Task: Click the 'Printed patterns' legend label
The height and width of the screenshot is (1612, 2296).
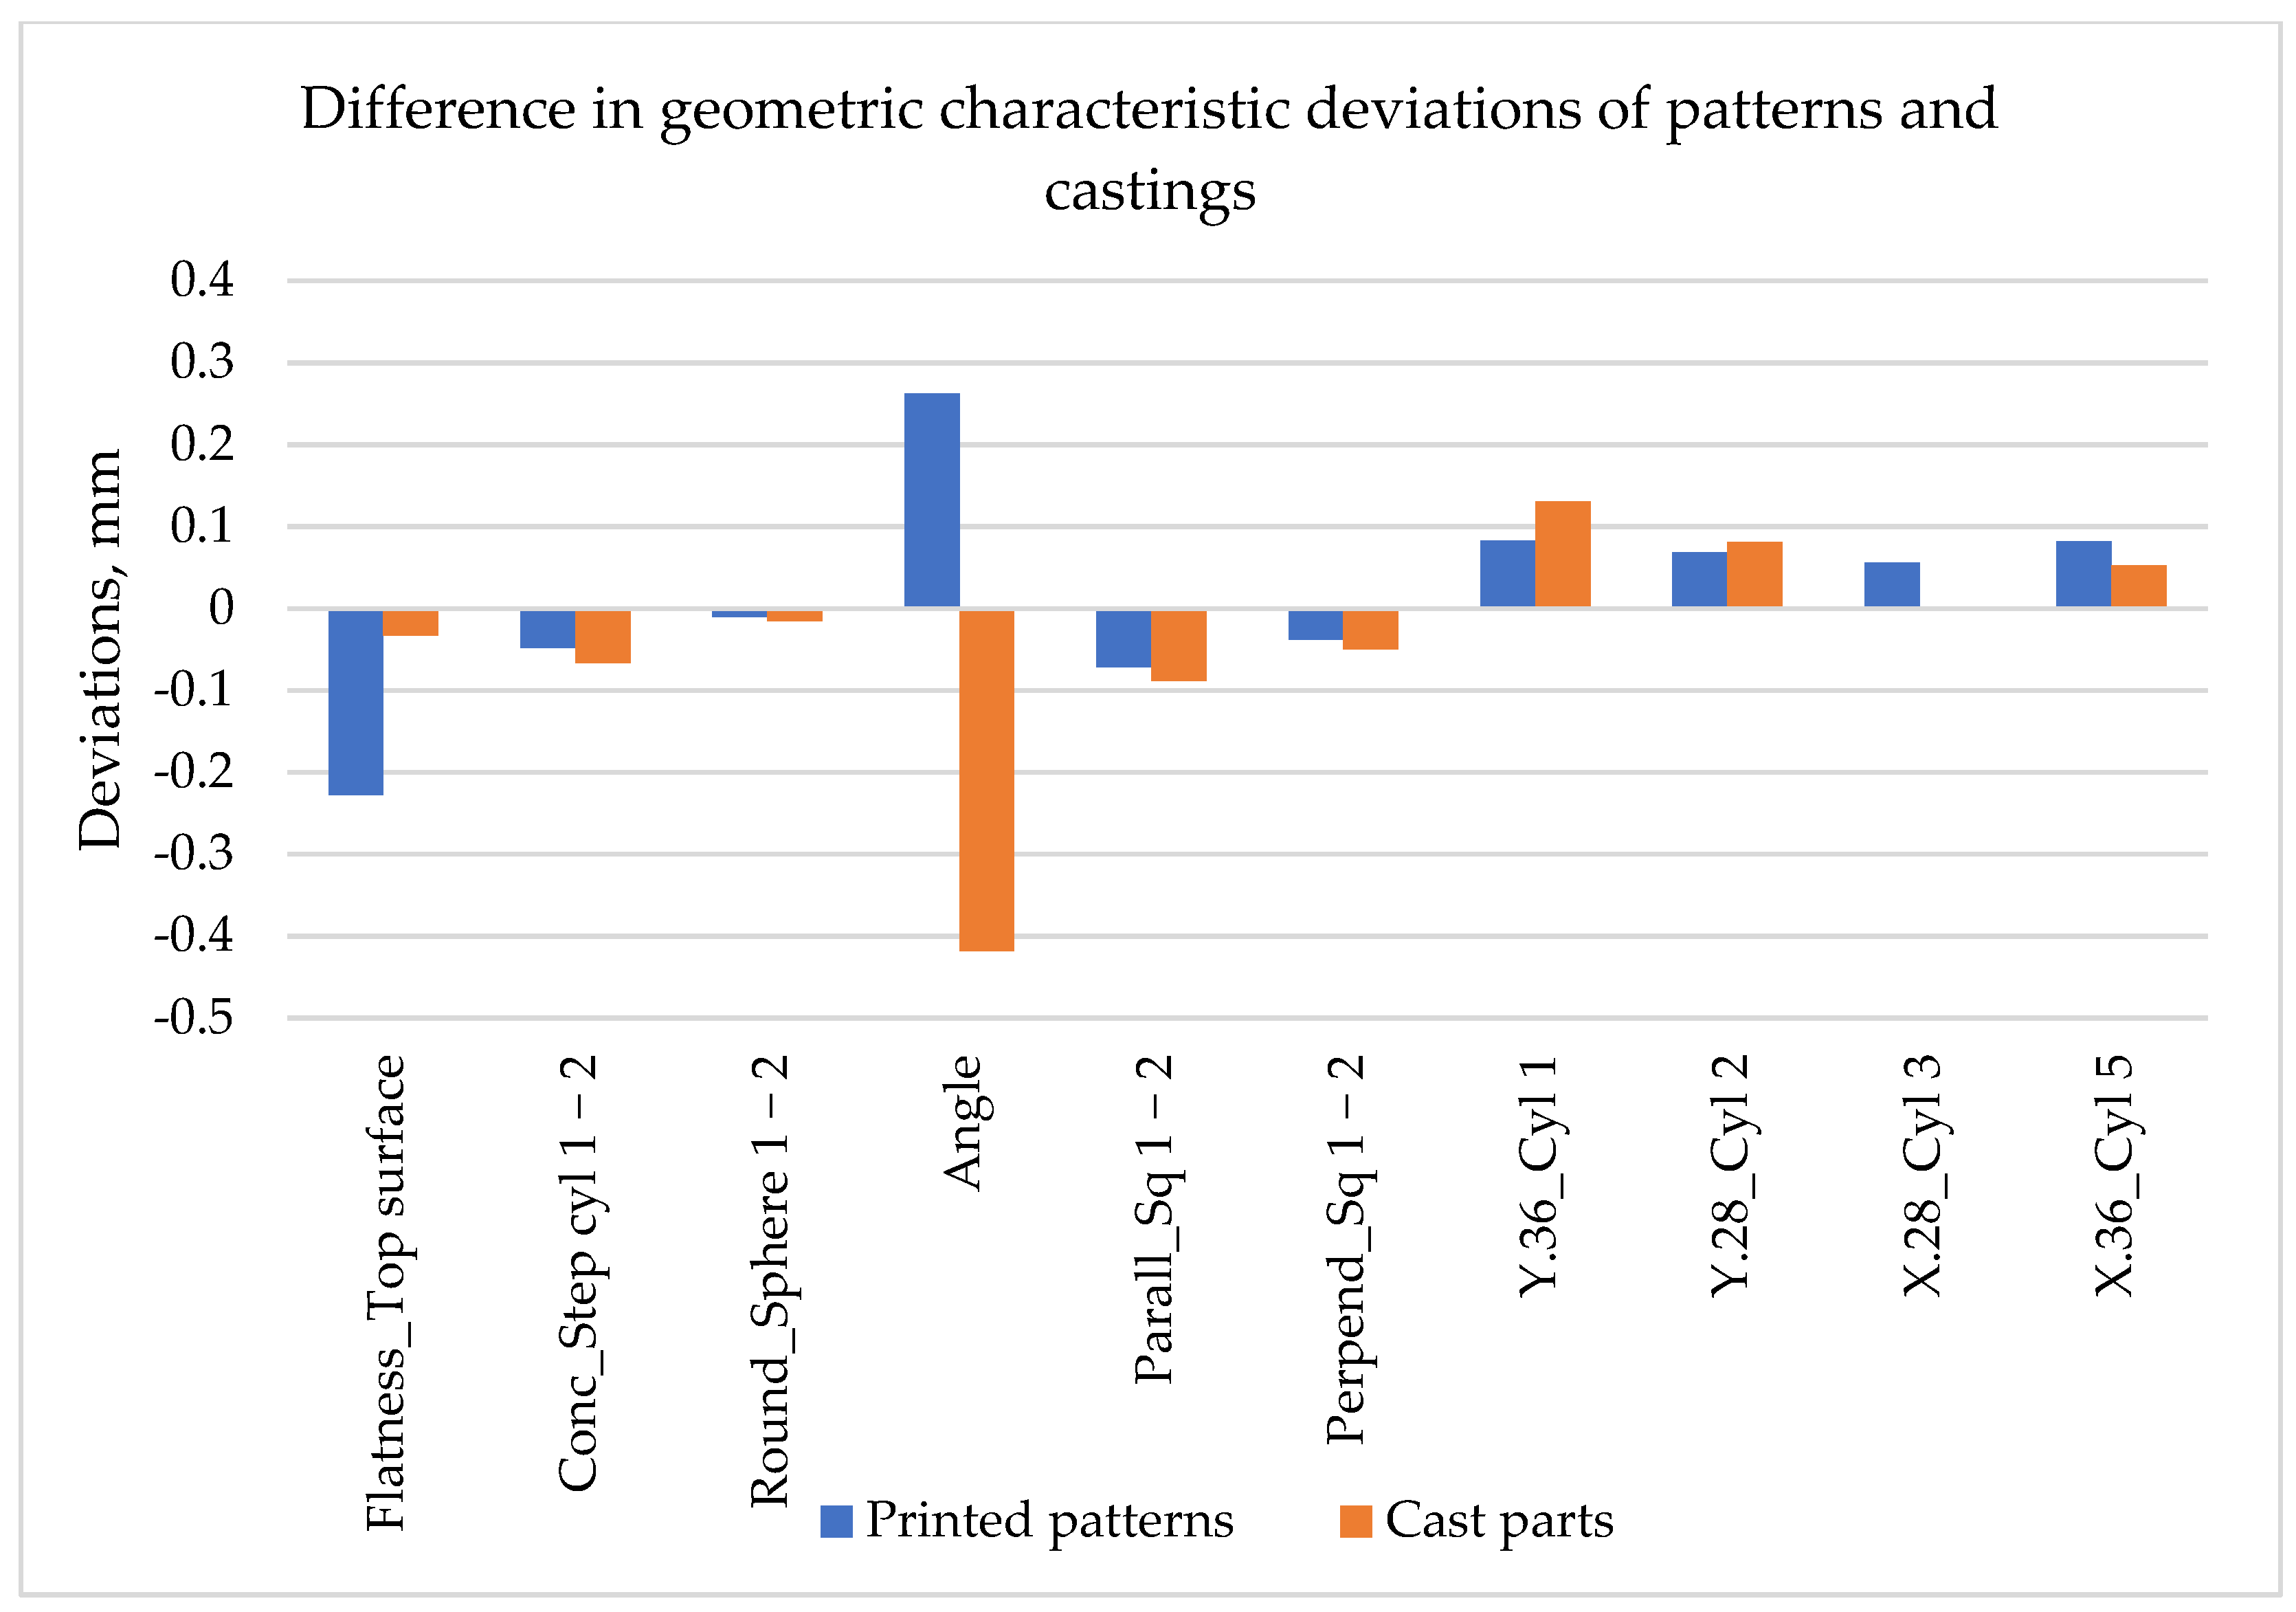Action: click(x=1049, y=1521)
